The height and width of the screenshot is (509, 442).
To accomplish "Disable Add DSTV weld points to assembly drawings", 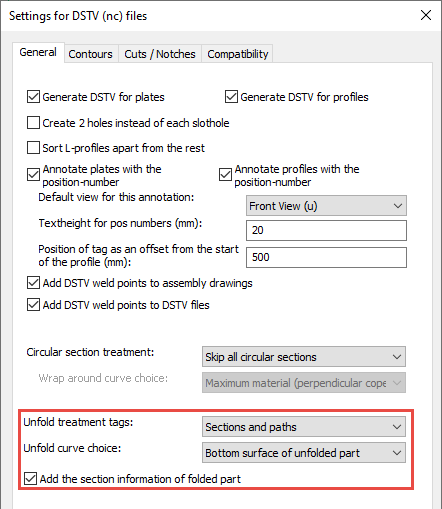I will [x=33, y=283].
